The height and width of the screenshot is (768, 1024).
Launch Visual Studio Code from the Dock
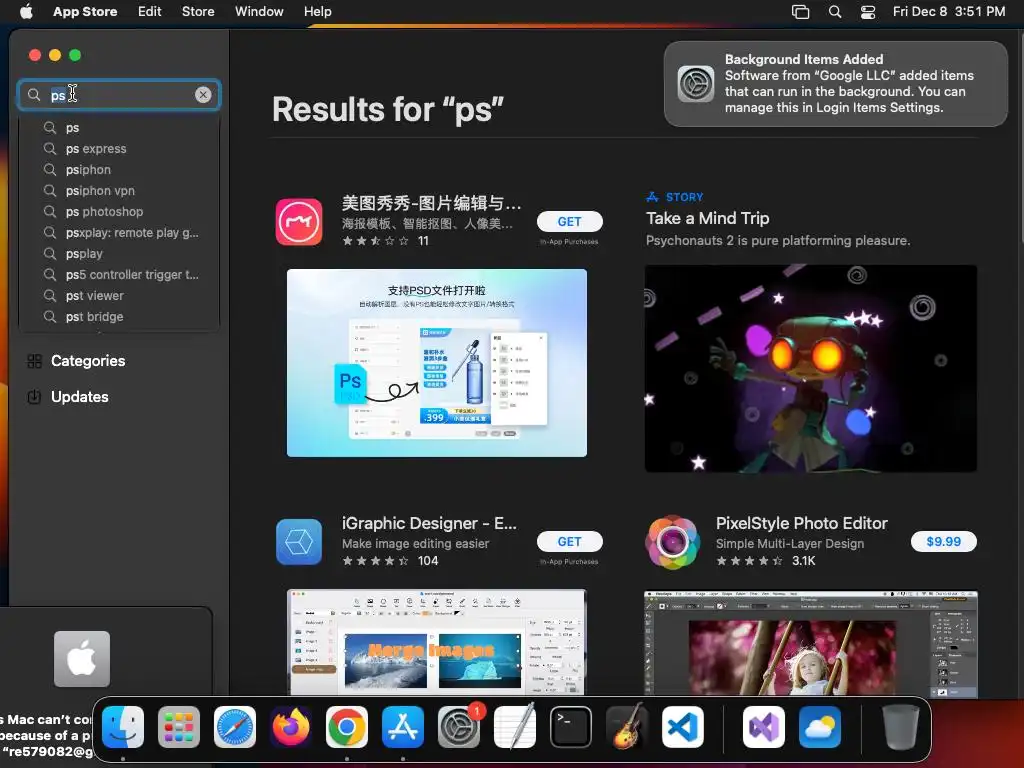[683, 727]
